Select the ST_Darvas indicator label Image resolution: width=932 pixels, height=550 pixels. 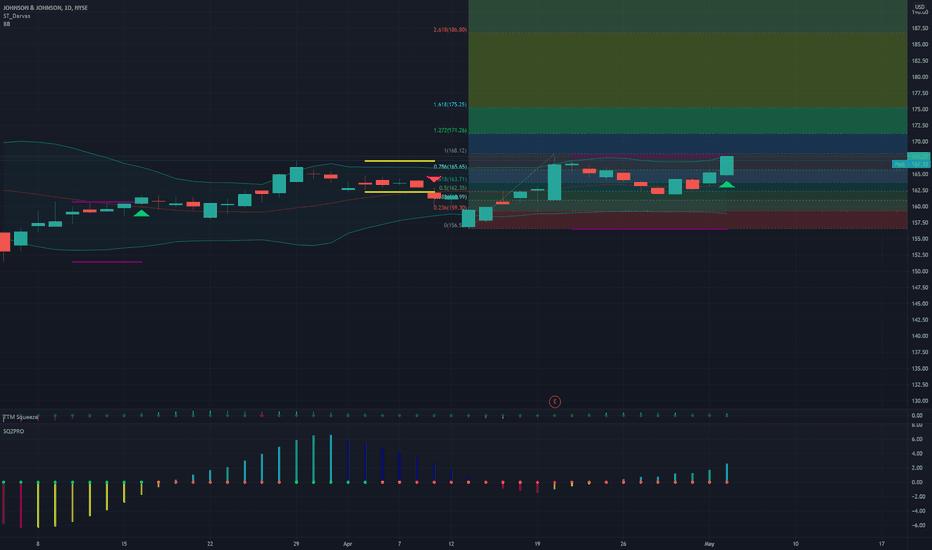17,16
